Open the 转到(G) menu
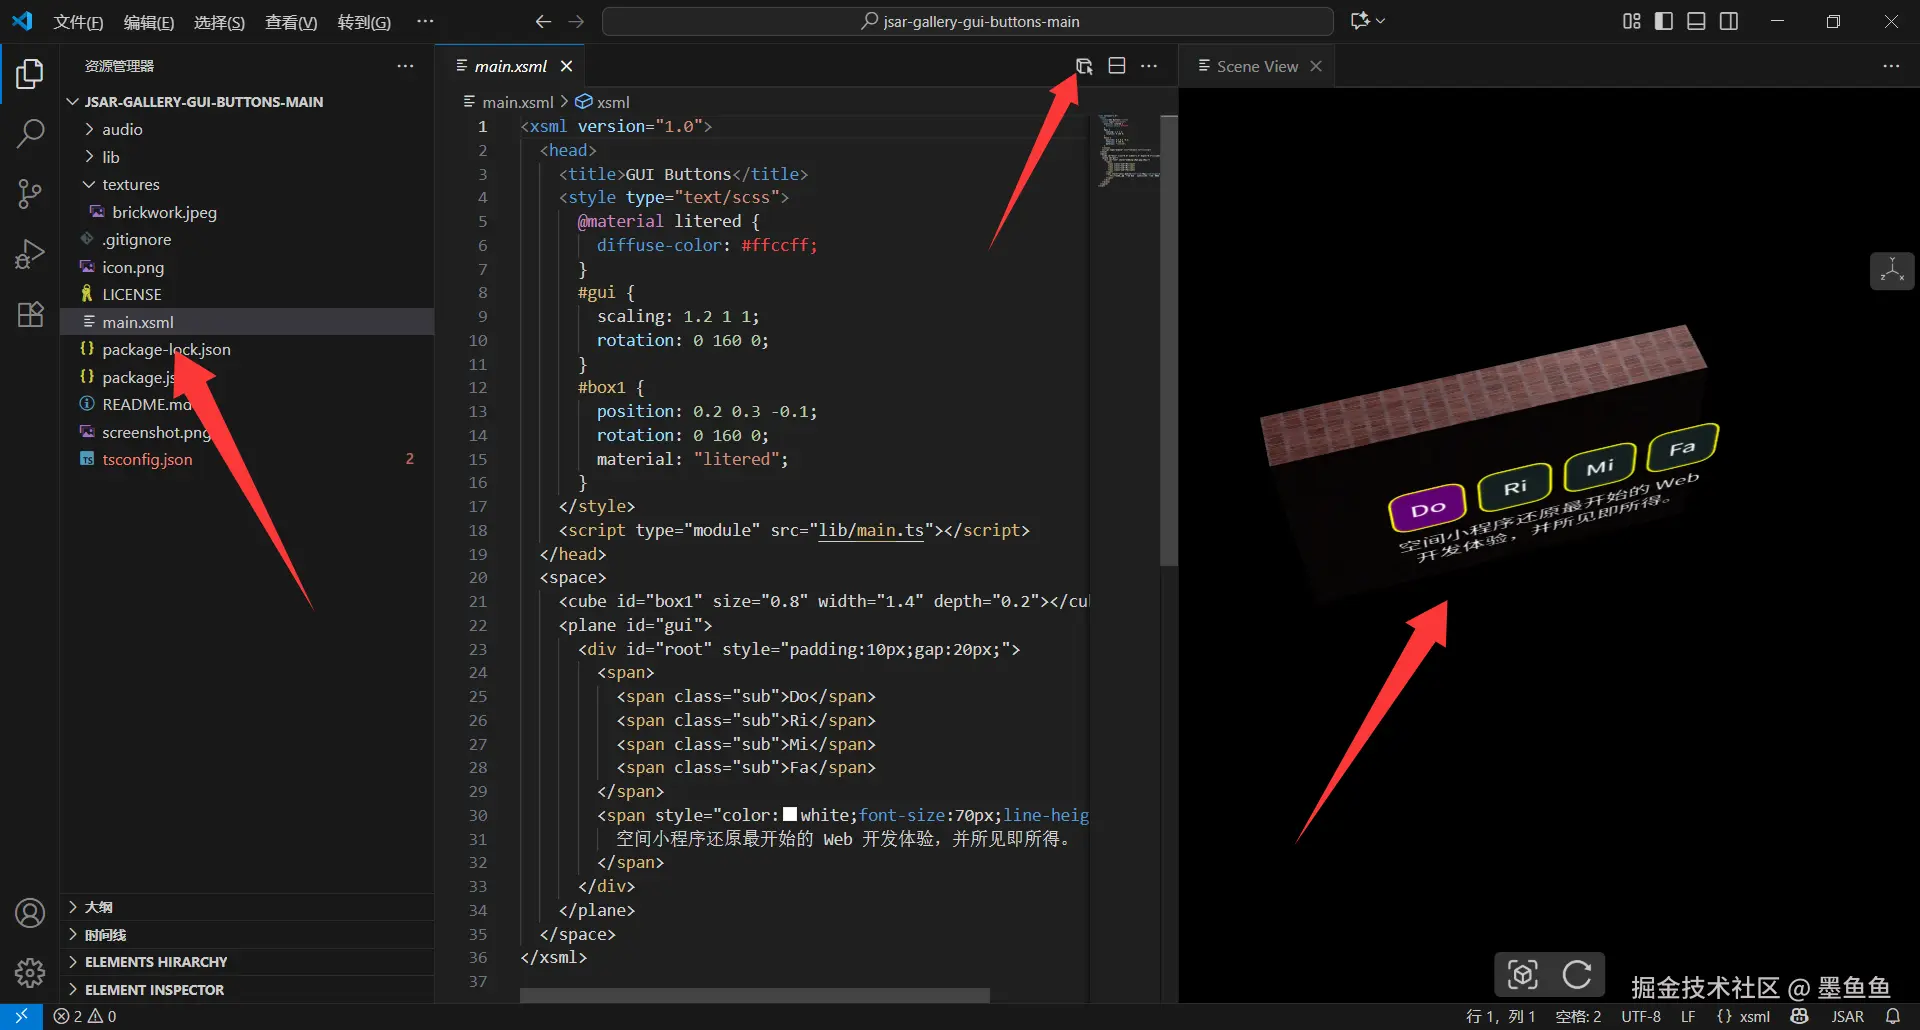 (x=364, y=22)
